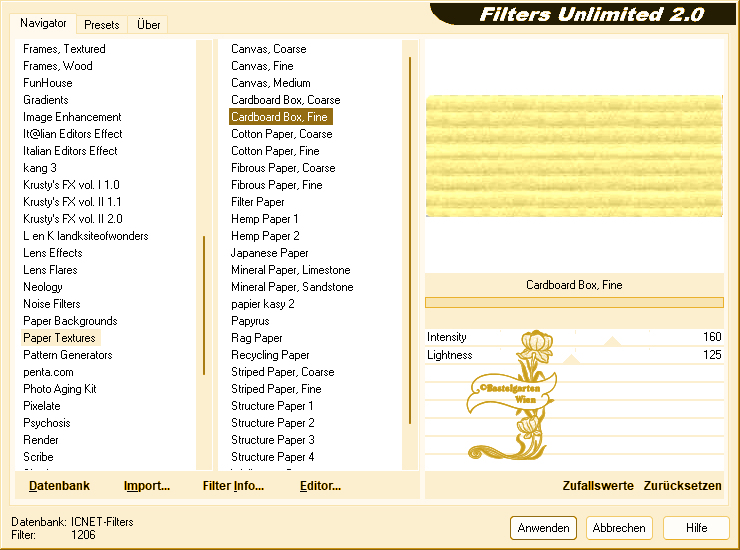This screenshot has height=550, width=740.
Task: Click the filter list scrollbar thumb
Action: point(410,240)
